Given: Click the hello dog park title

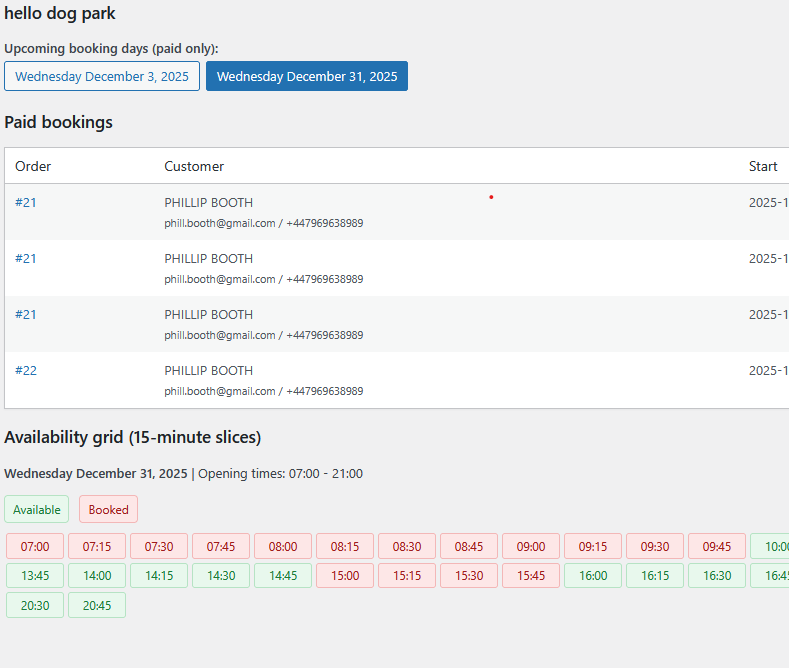Looking at the screenshot, I should 60,14.
